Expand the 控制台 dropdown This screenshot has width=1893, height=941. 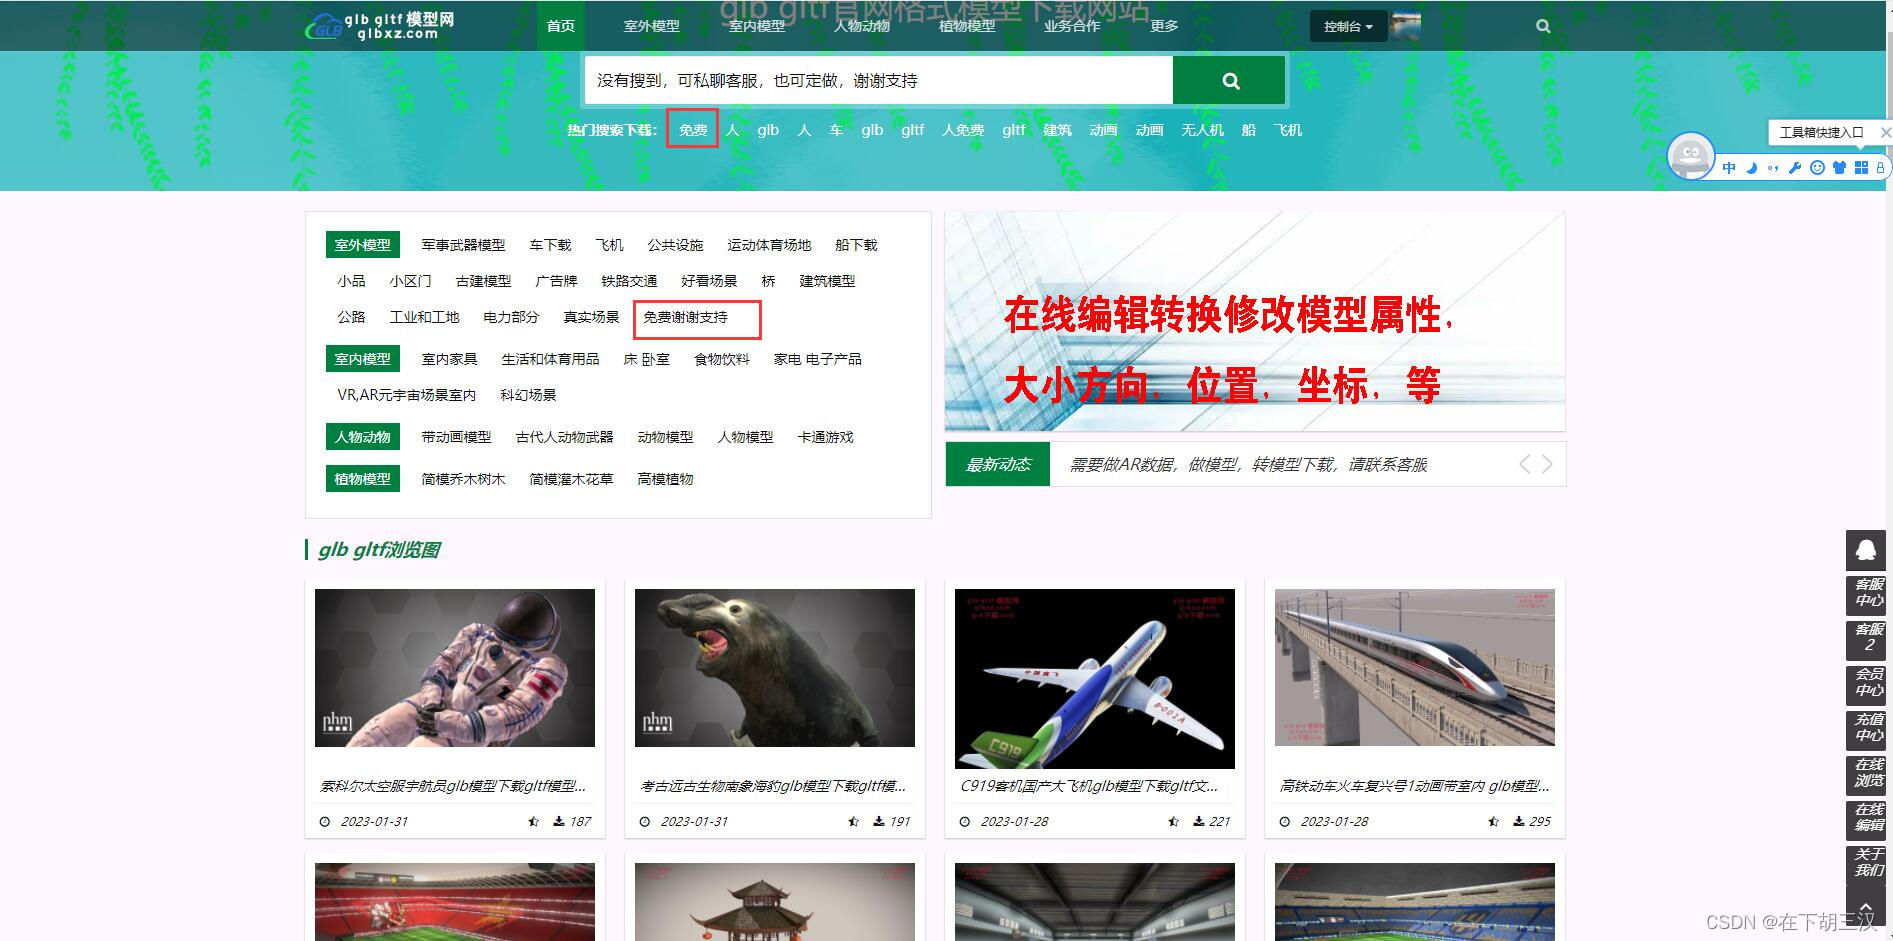tap(1348, 26)
